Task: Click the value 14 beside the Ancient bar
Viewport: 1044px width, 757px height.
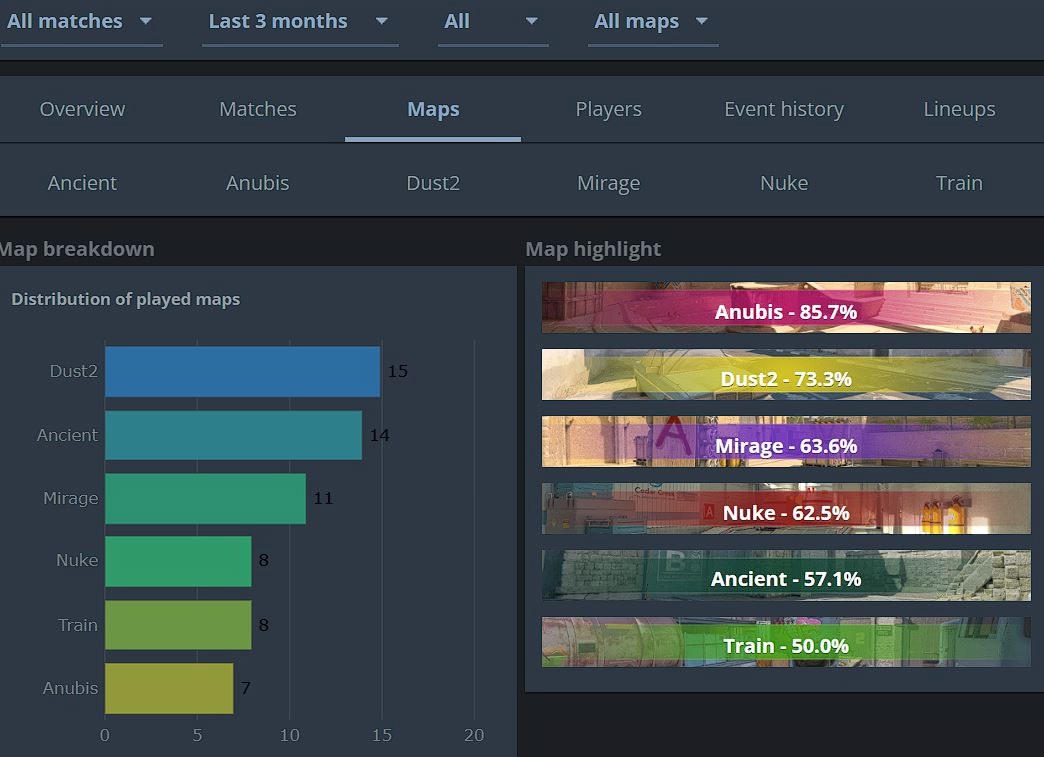Action: pos(380,435)
